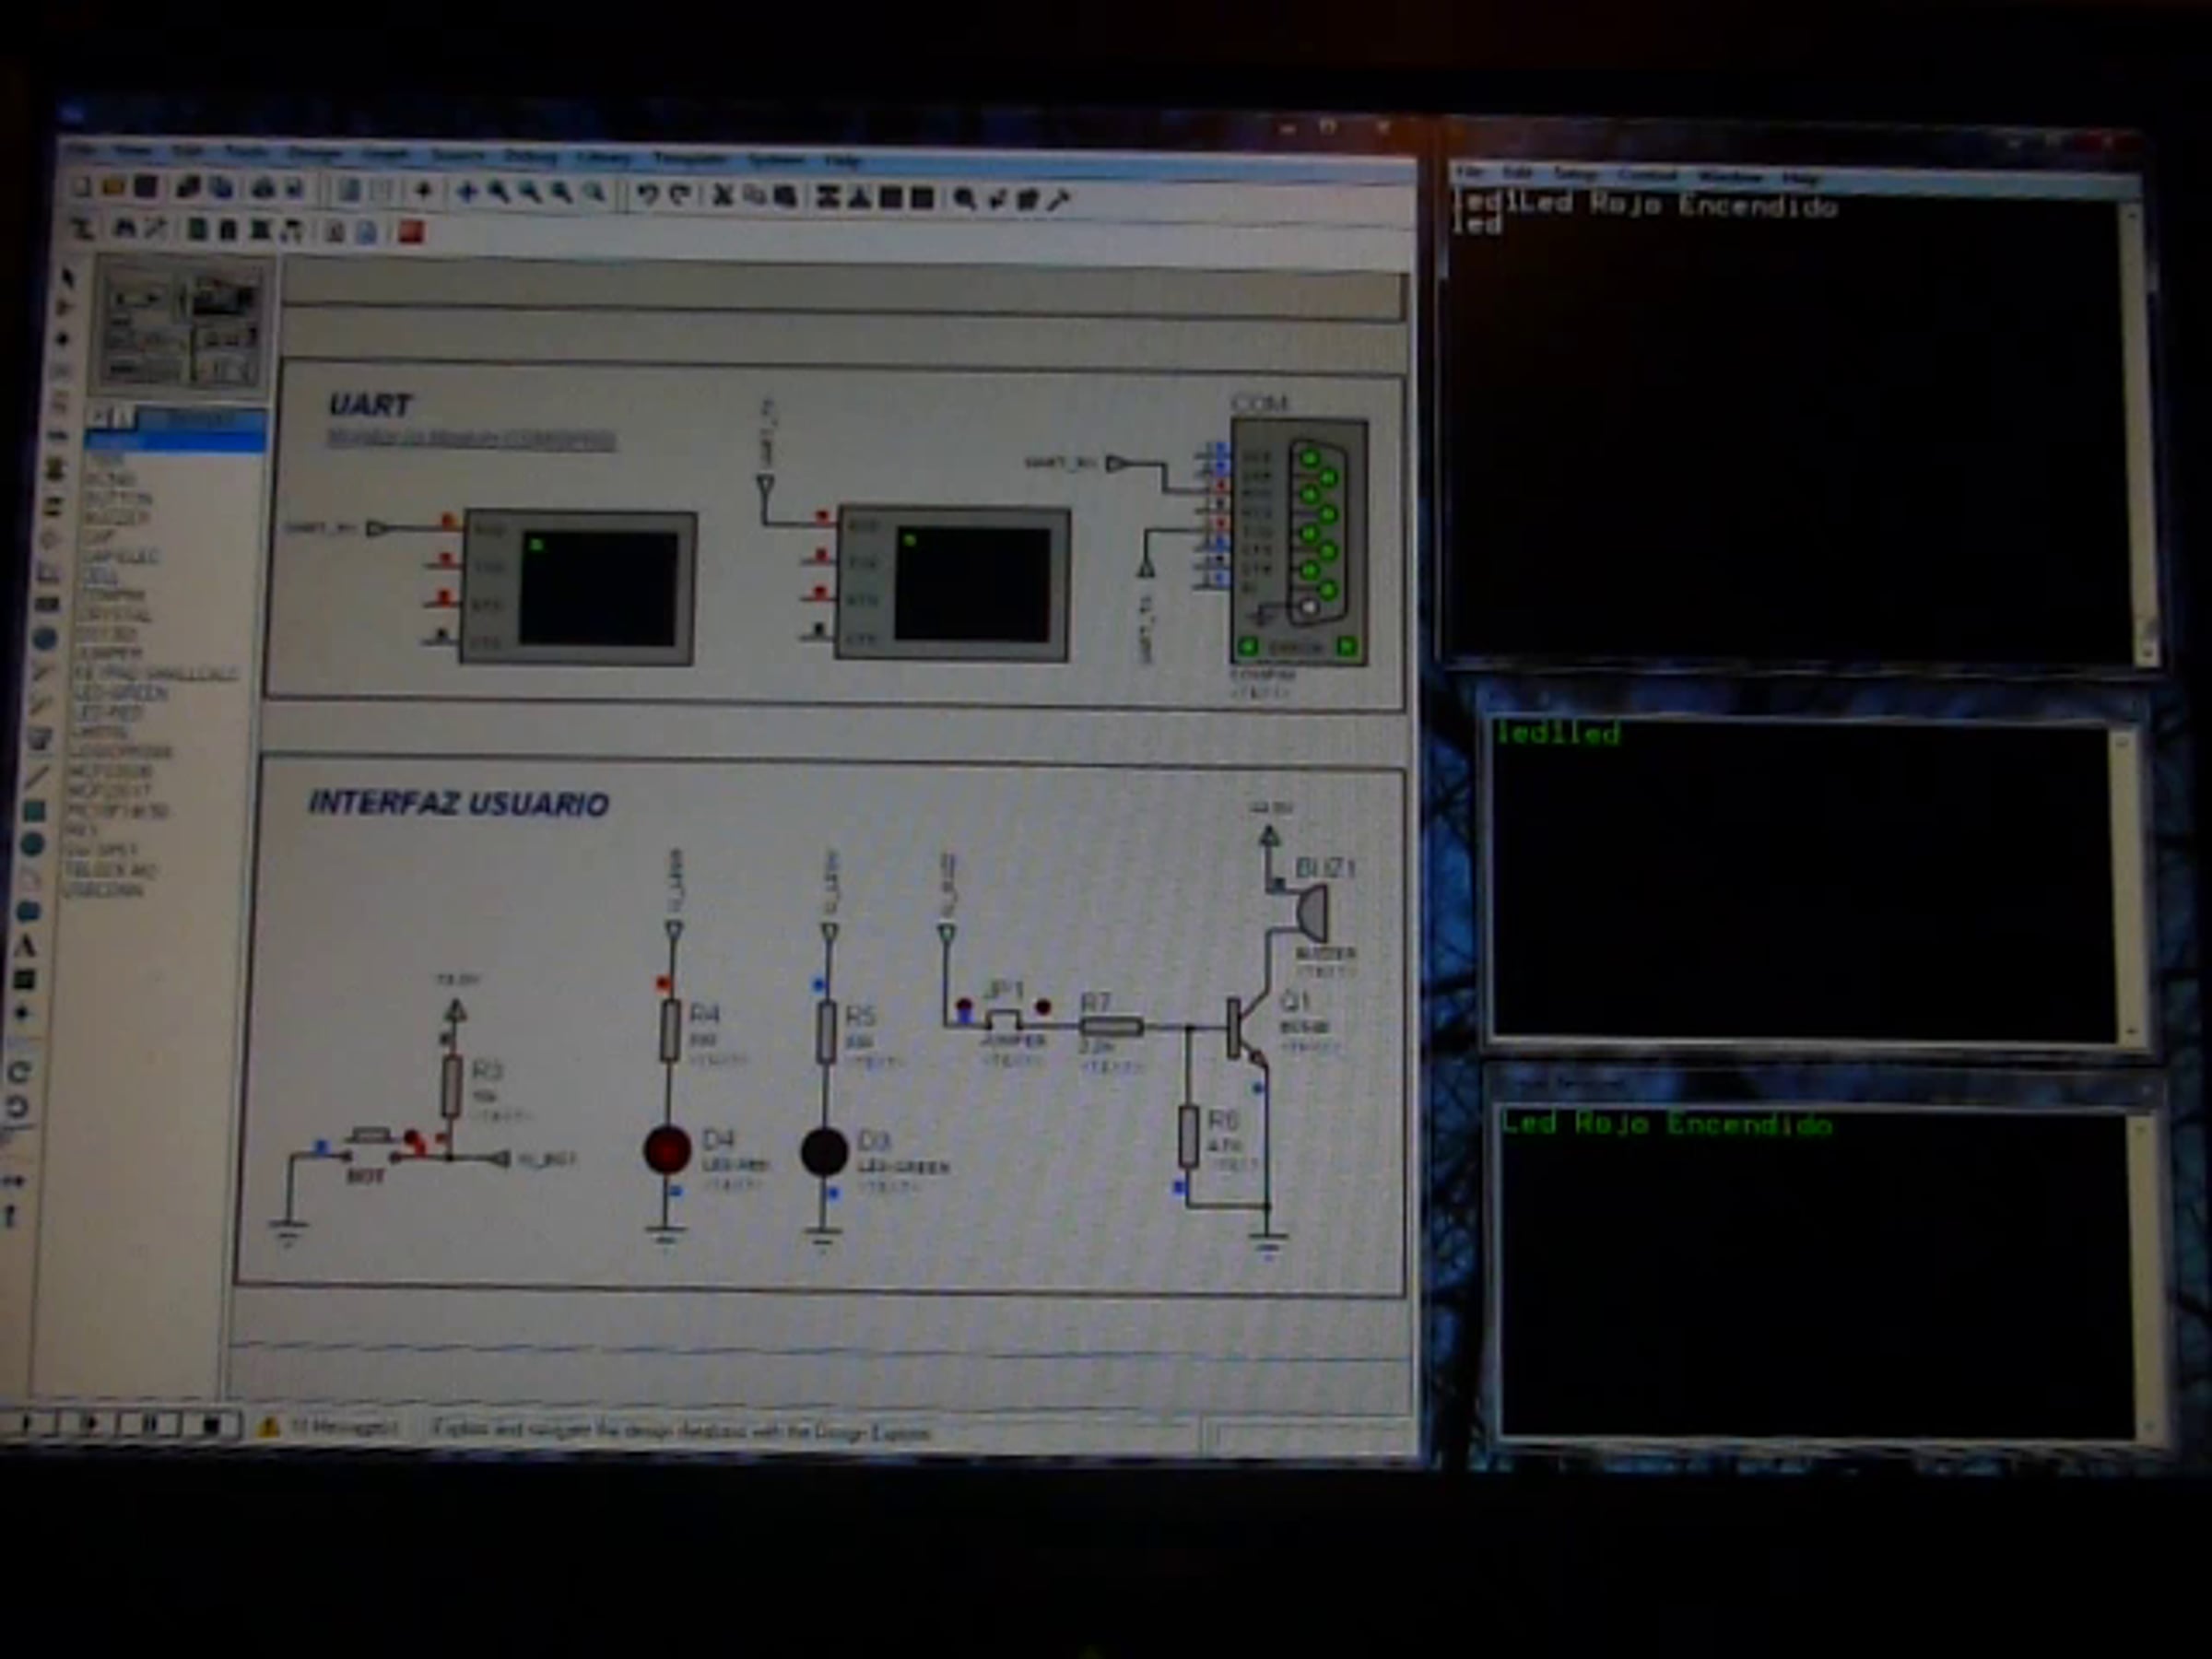Pause the running simulation
The height and width of the screenshot is (1659, 2212).
coord(151,1422)
